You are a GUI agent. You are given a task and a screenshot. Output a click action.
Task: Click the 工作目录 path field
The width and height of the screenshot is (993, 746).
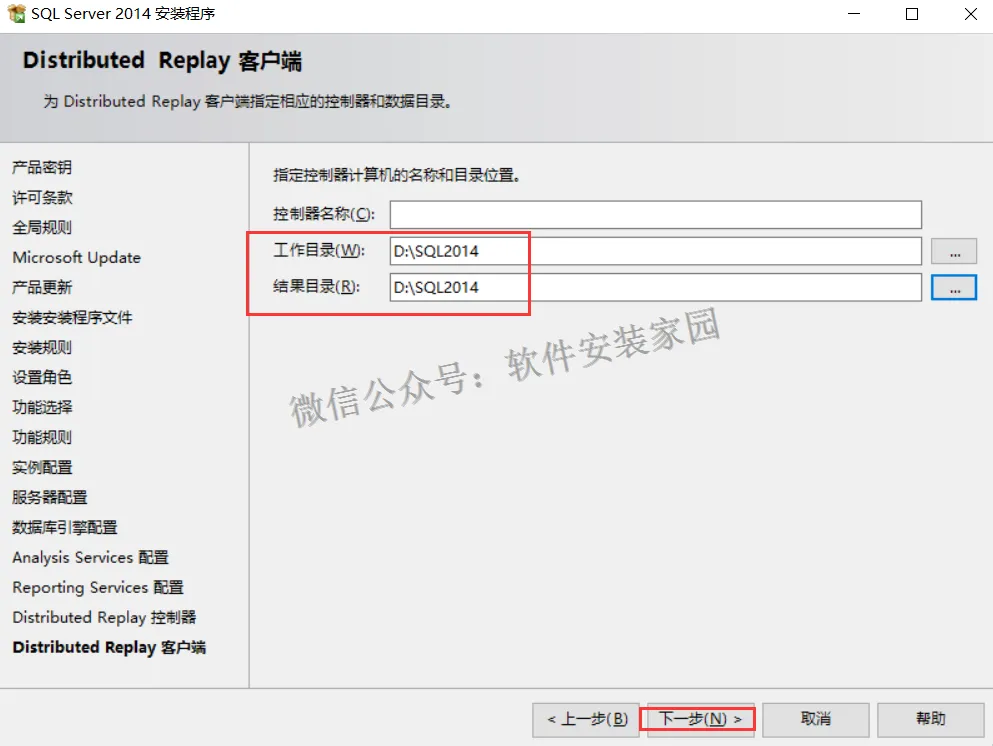[655, 251]
